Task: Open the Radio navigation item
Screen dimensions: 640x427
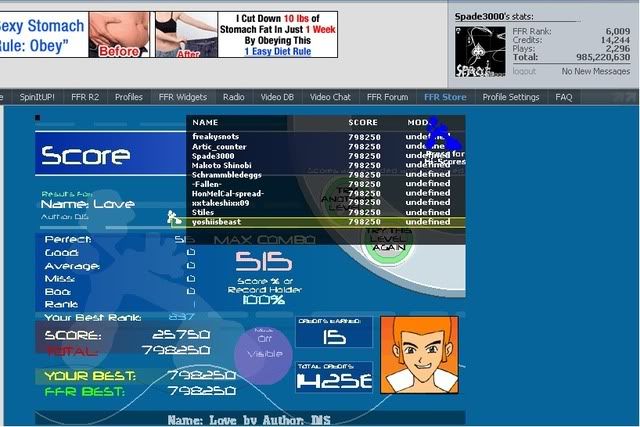Action: click(x=233, y=97)
